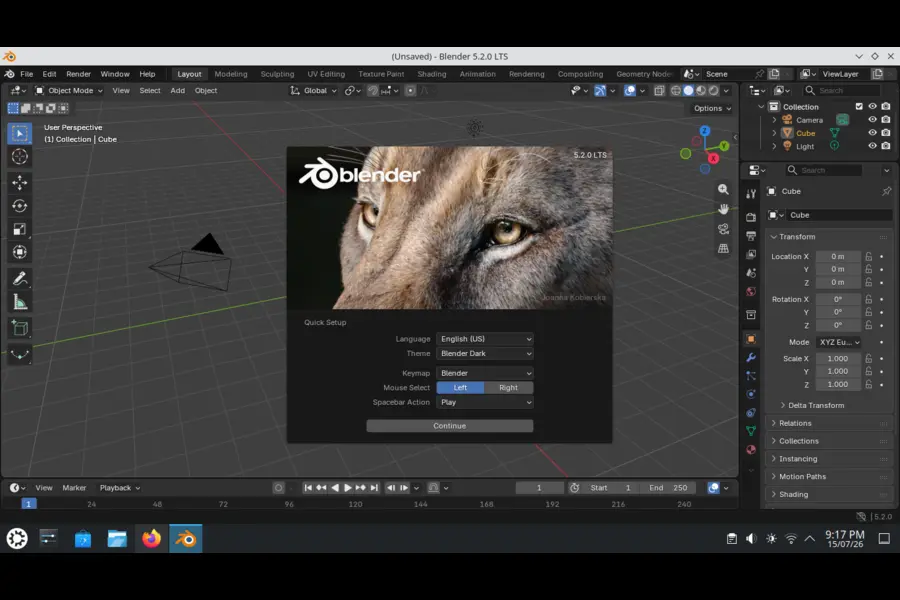Hide the Camera in the outliner

pyautogui.click(x=872, y=119)
